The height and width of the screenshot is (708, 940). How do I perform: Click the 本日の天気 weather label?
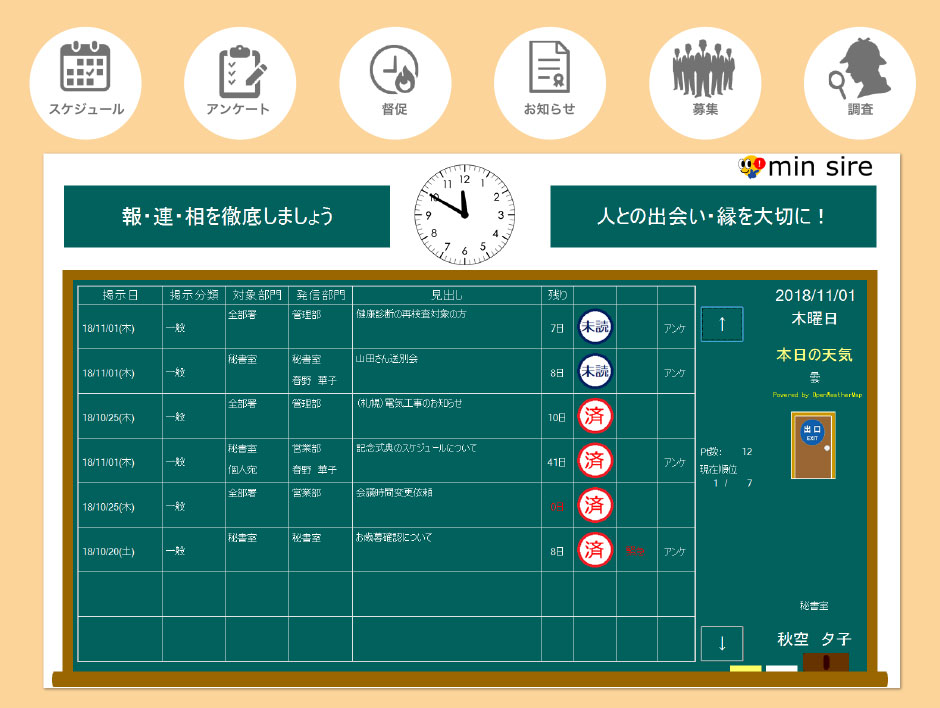[814, 355]
